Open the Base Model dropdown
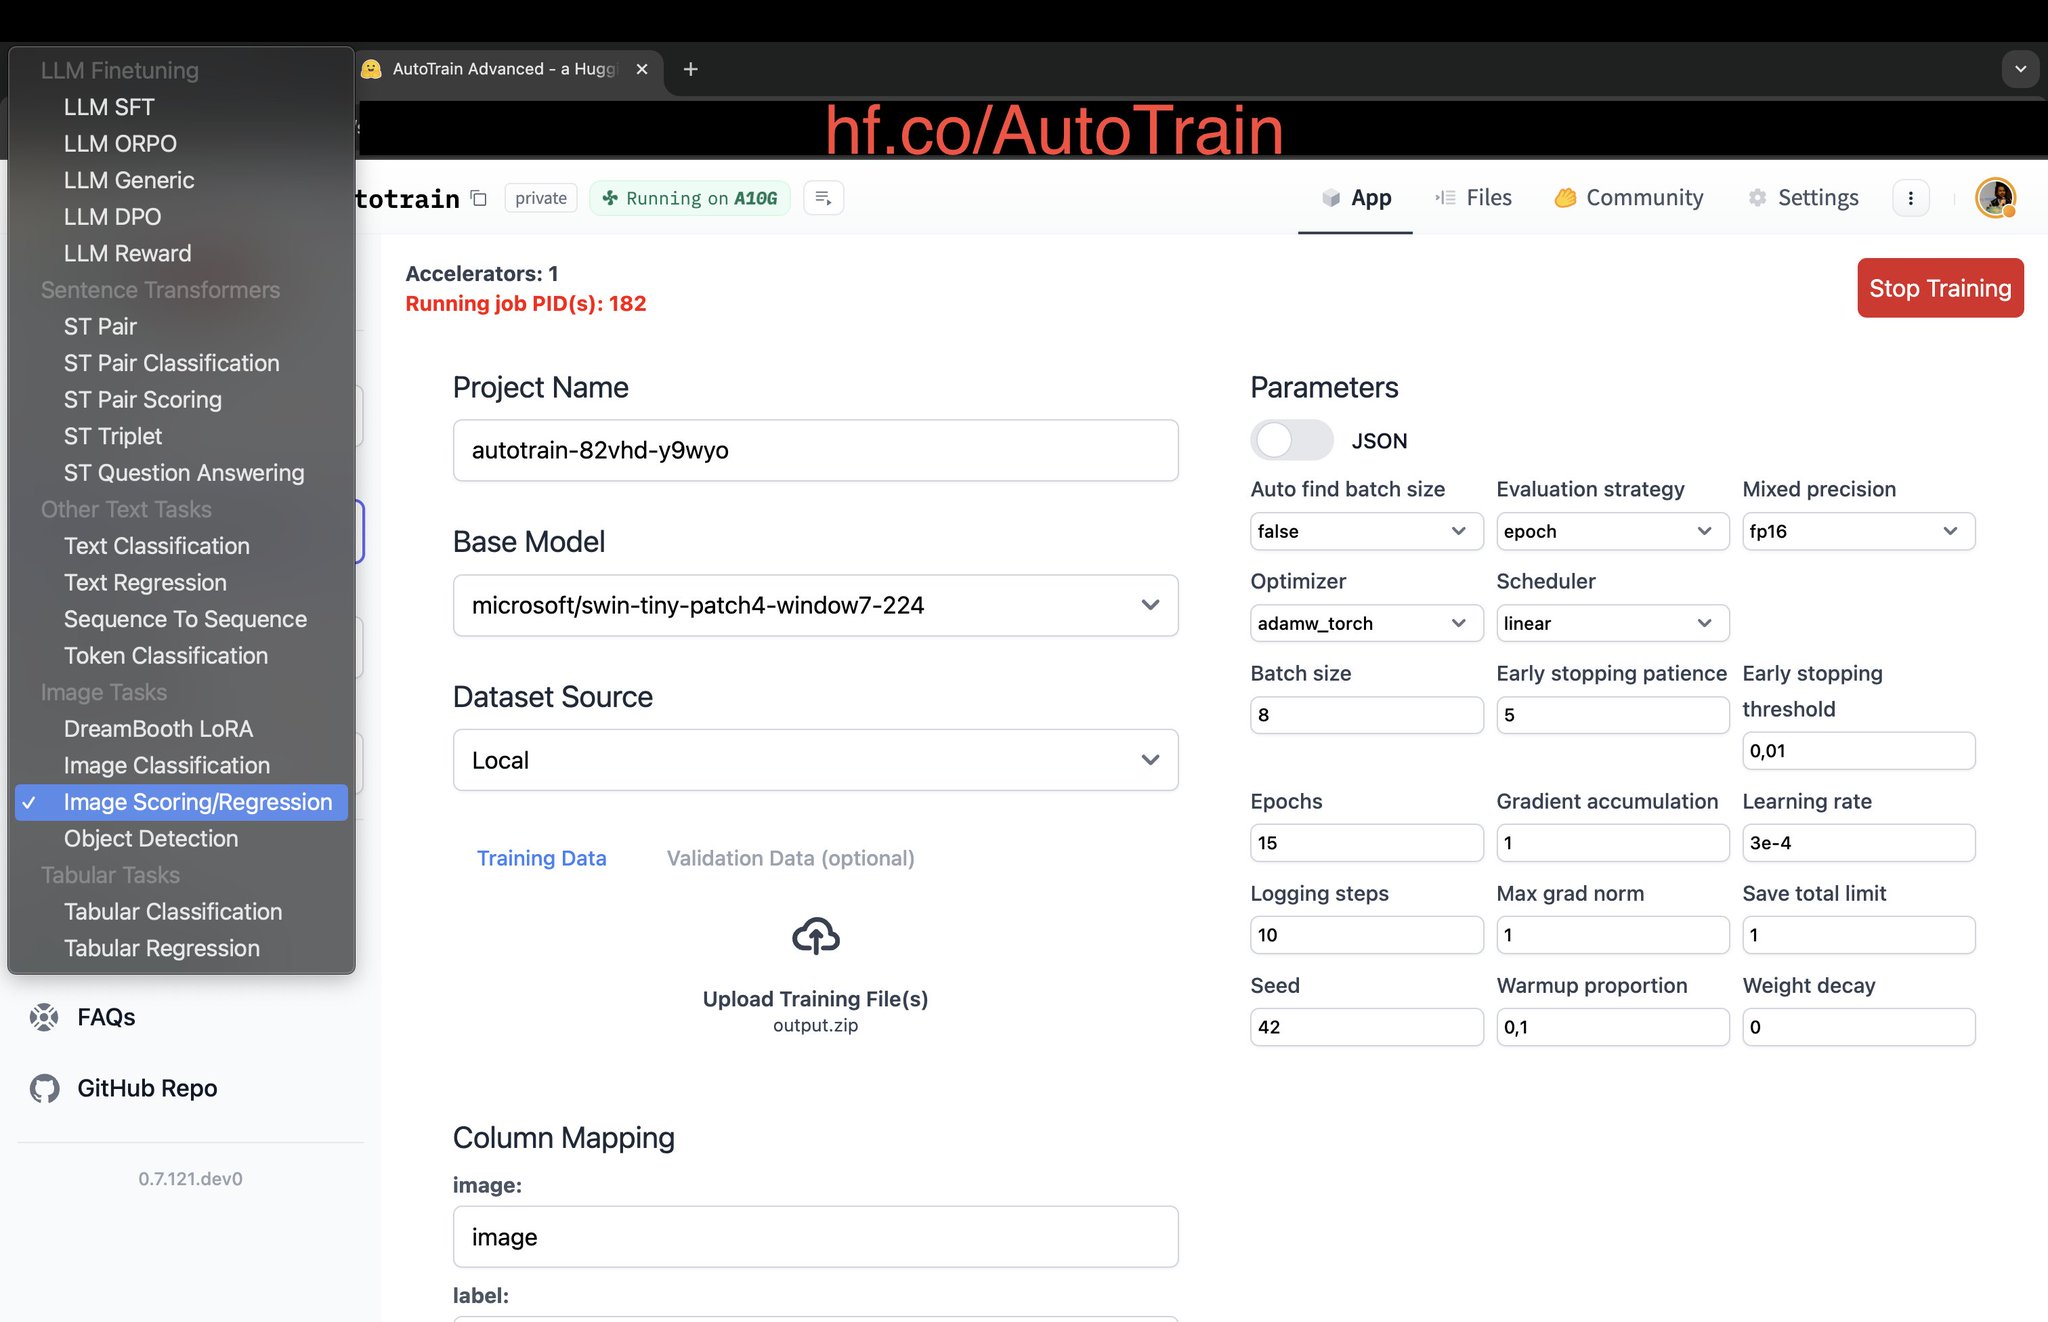The image size is (2048, 1322). click(x=815, y=605)
